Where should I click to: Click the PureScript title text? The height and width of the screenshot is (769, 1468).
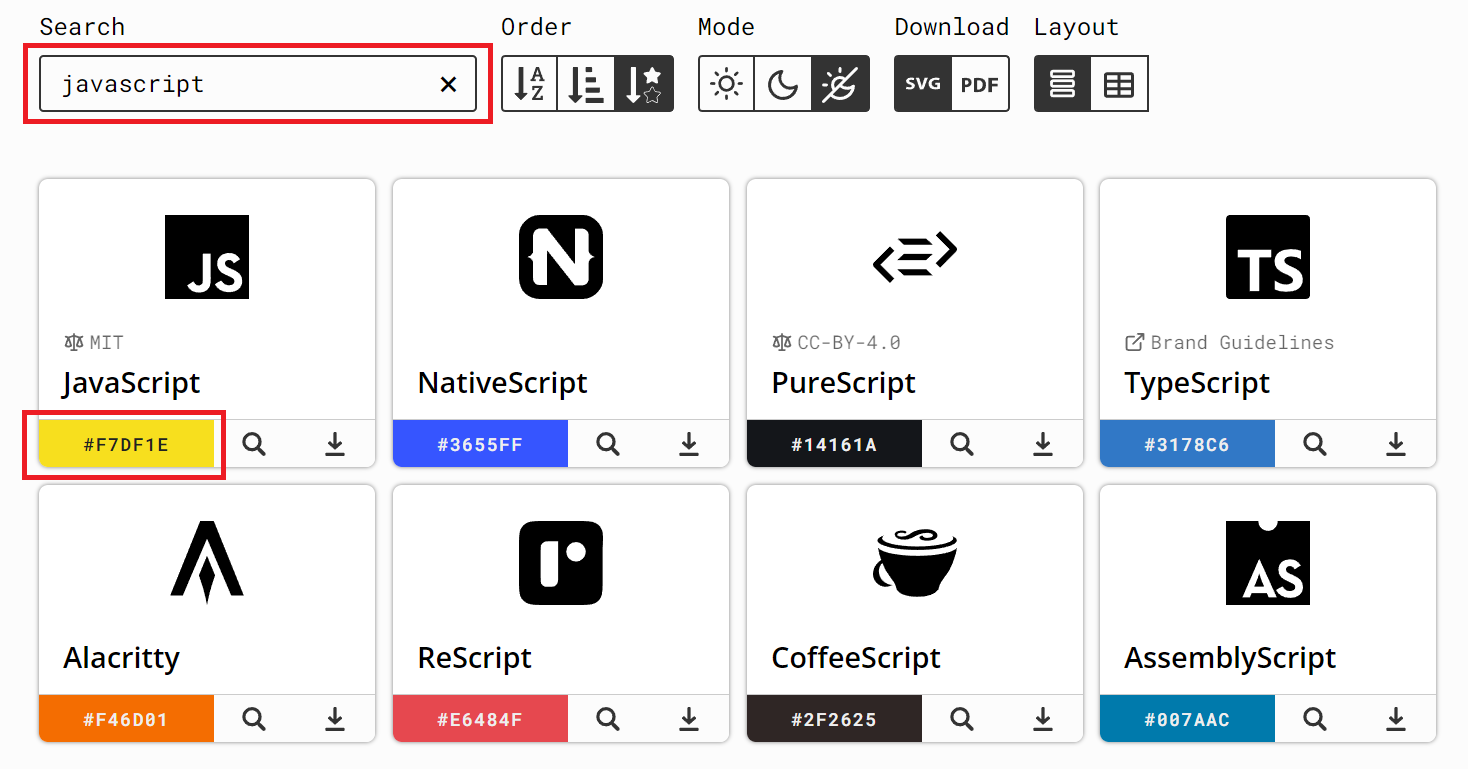[844, 383]
